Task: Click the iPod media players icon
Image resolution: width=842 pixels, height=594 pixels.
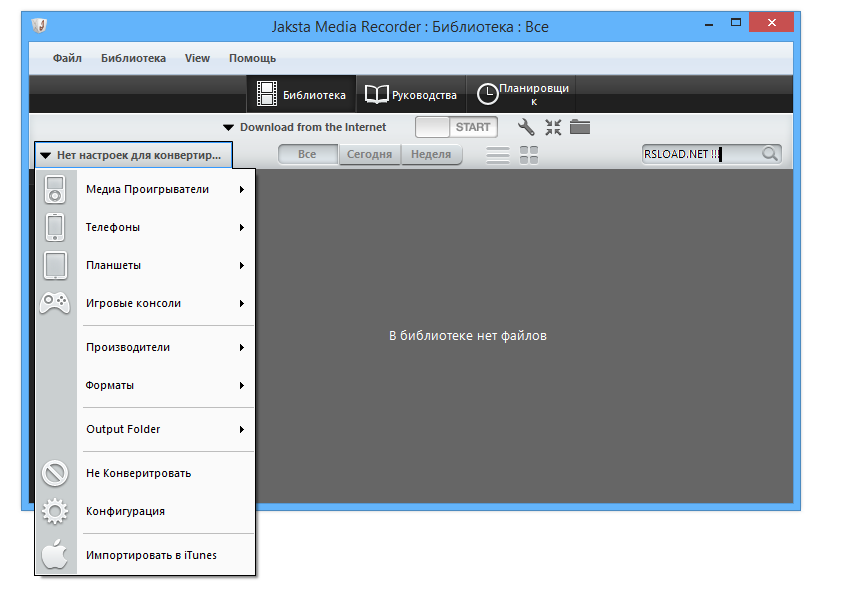Action: click(x=55, y=190)
